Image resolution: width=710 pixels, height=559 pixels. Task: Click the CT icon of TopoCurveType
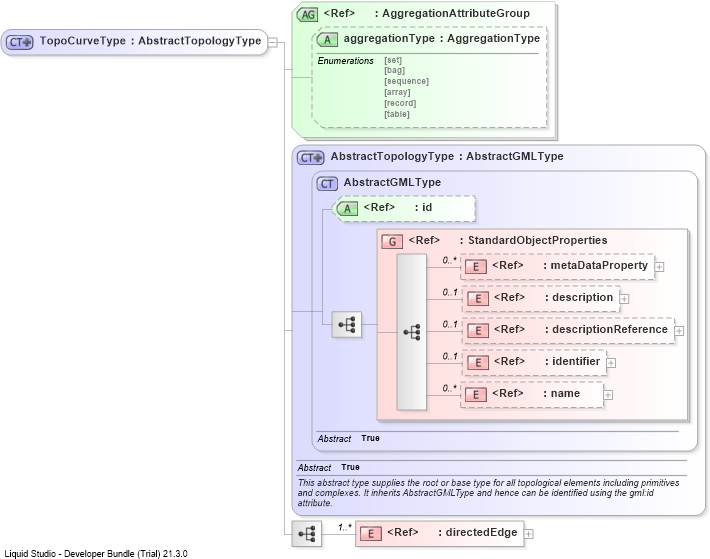[x=19, y=42]
